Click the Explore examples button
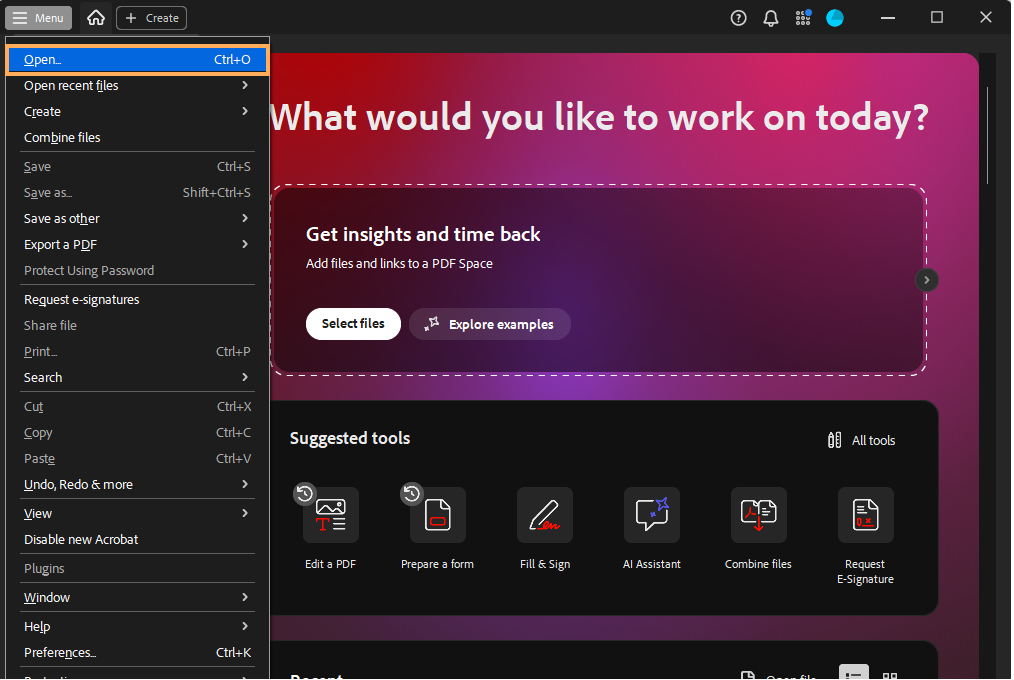The height and width of the screenshot is (680, 1014). pyautogui.click(x=490, y=325)
